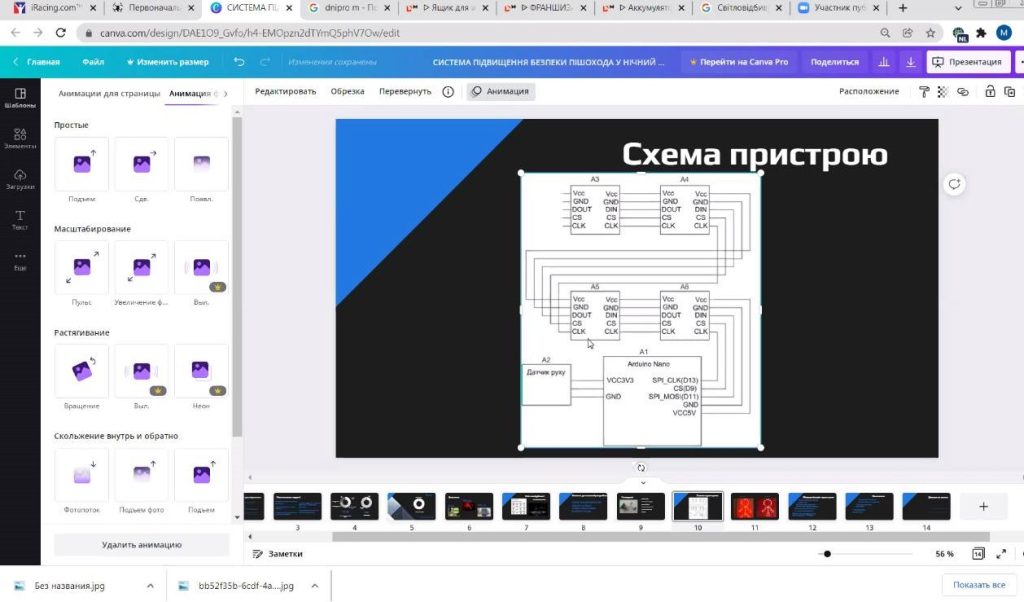The height and width of the screenshot is (602, 1024).
Task: Click the link chain icon in toolbar
Action: tap(963, 92)
